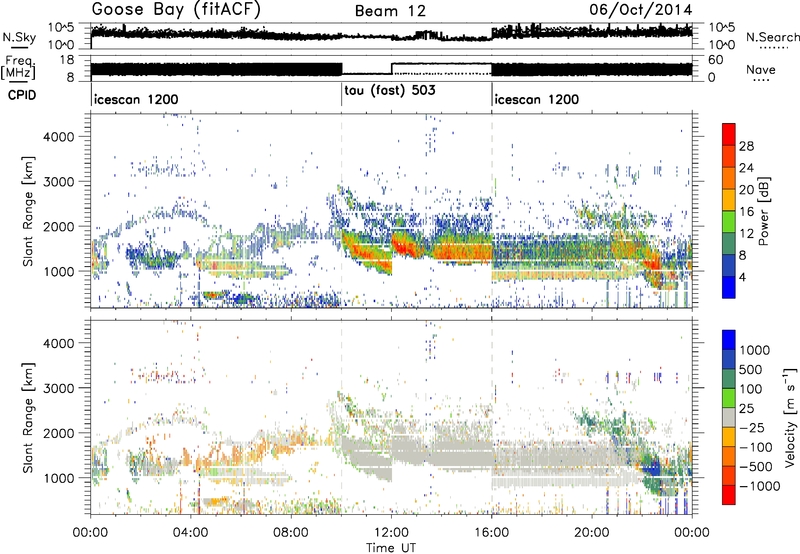Screen dimensions: 800x554
Task: Click the '16' tick on Power colorbar
Action: pos(746,212)
